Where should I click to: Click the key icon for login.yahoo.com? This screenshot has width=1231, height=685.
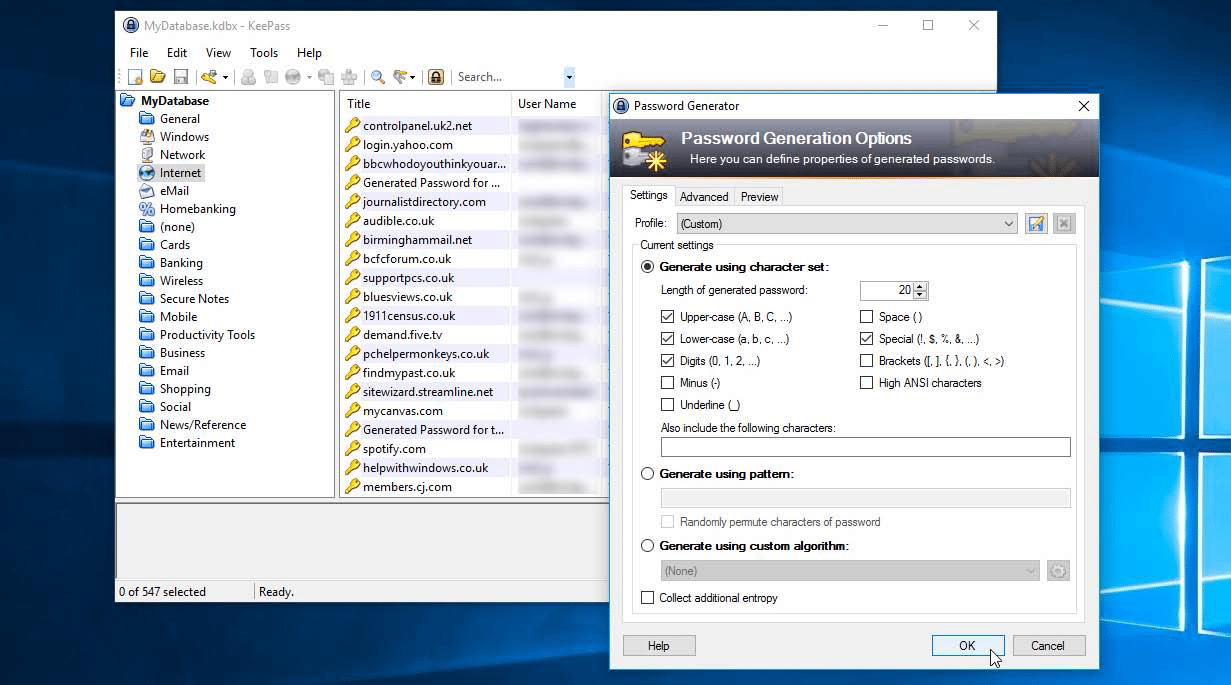(352, 145)
